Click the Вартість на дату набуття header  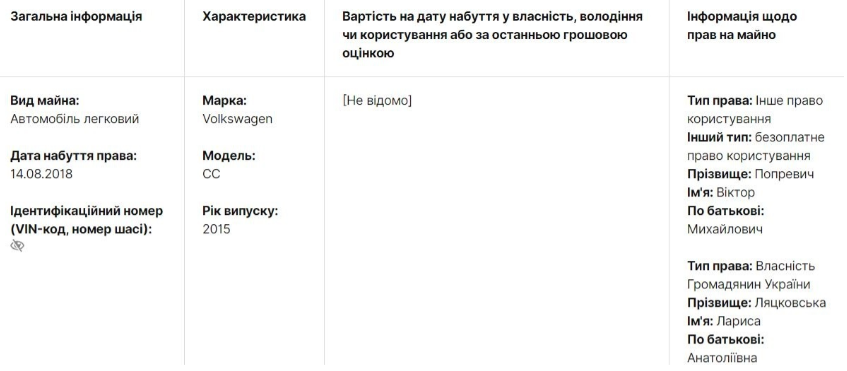492,35
